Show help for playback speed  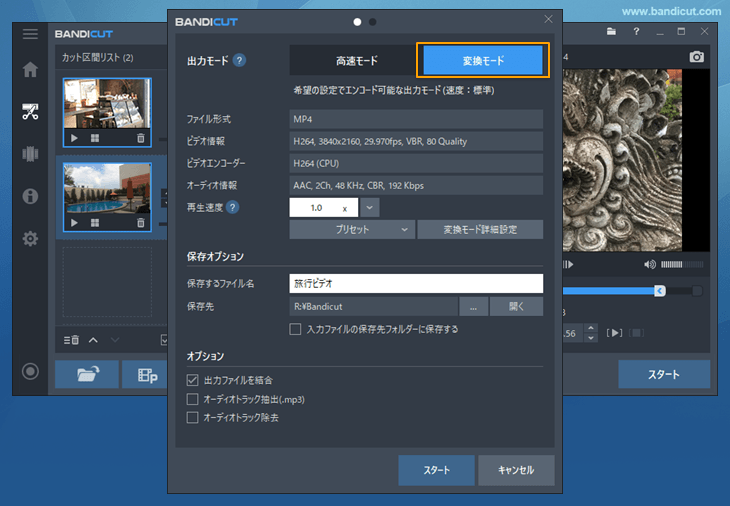tap(232, 207)
